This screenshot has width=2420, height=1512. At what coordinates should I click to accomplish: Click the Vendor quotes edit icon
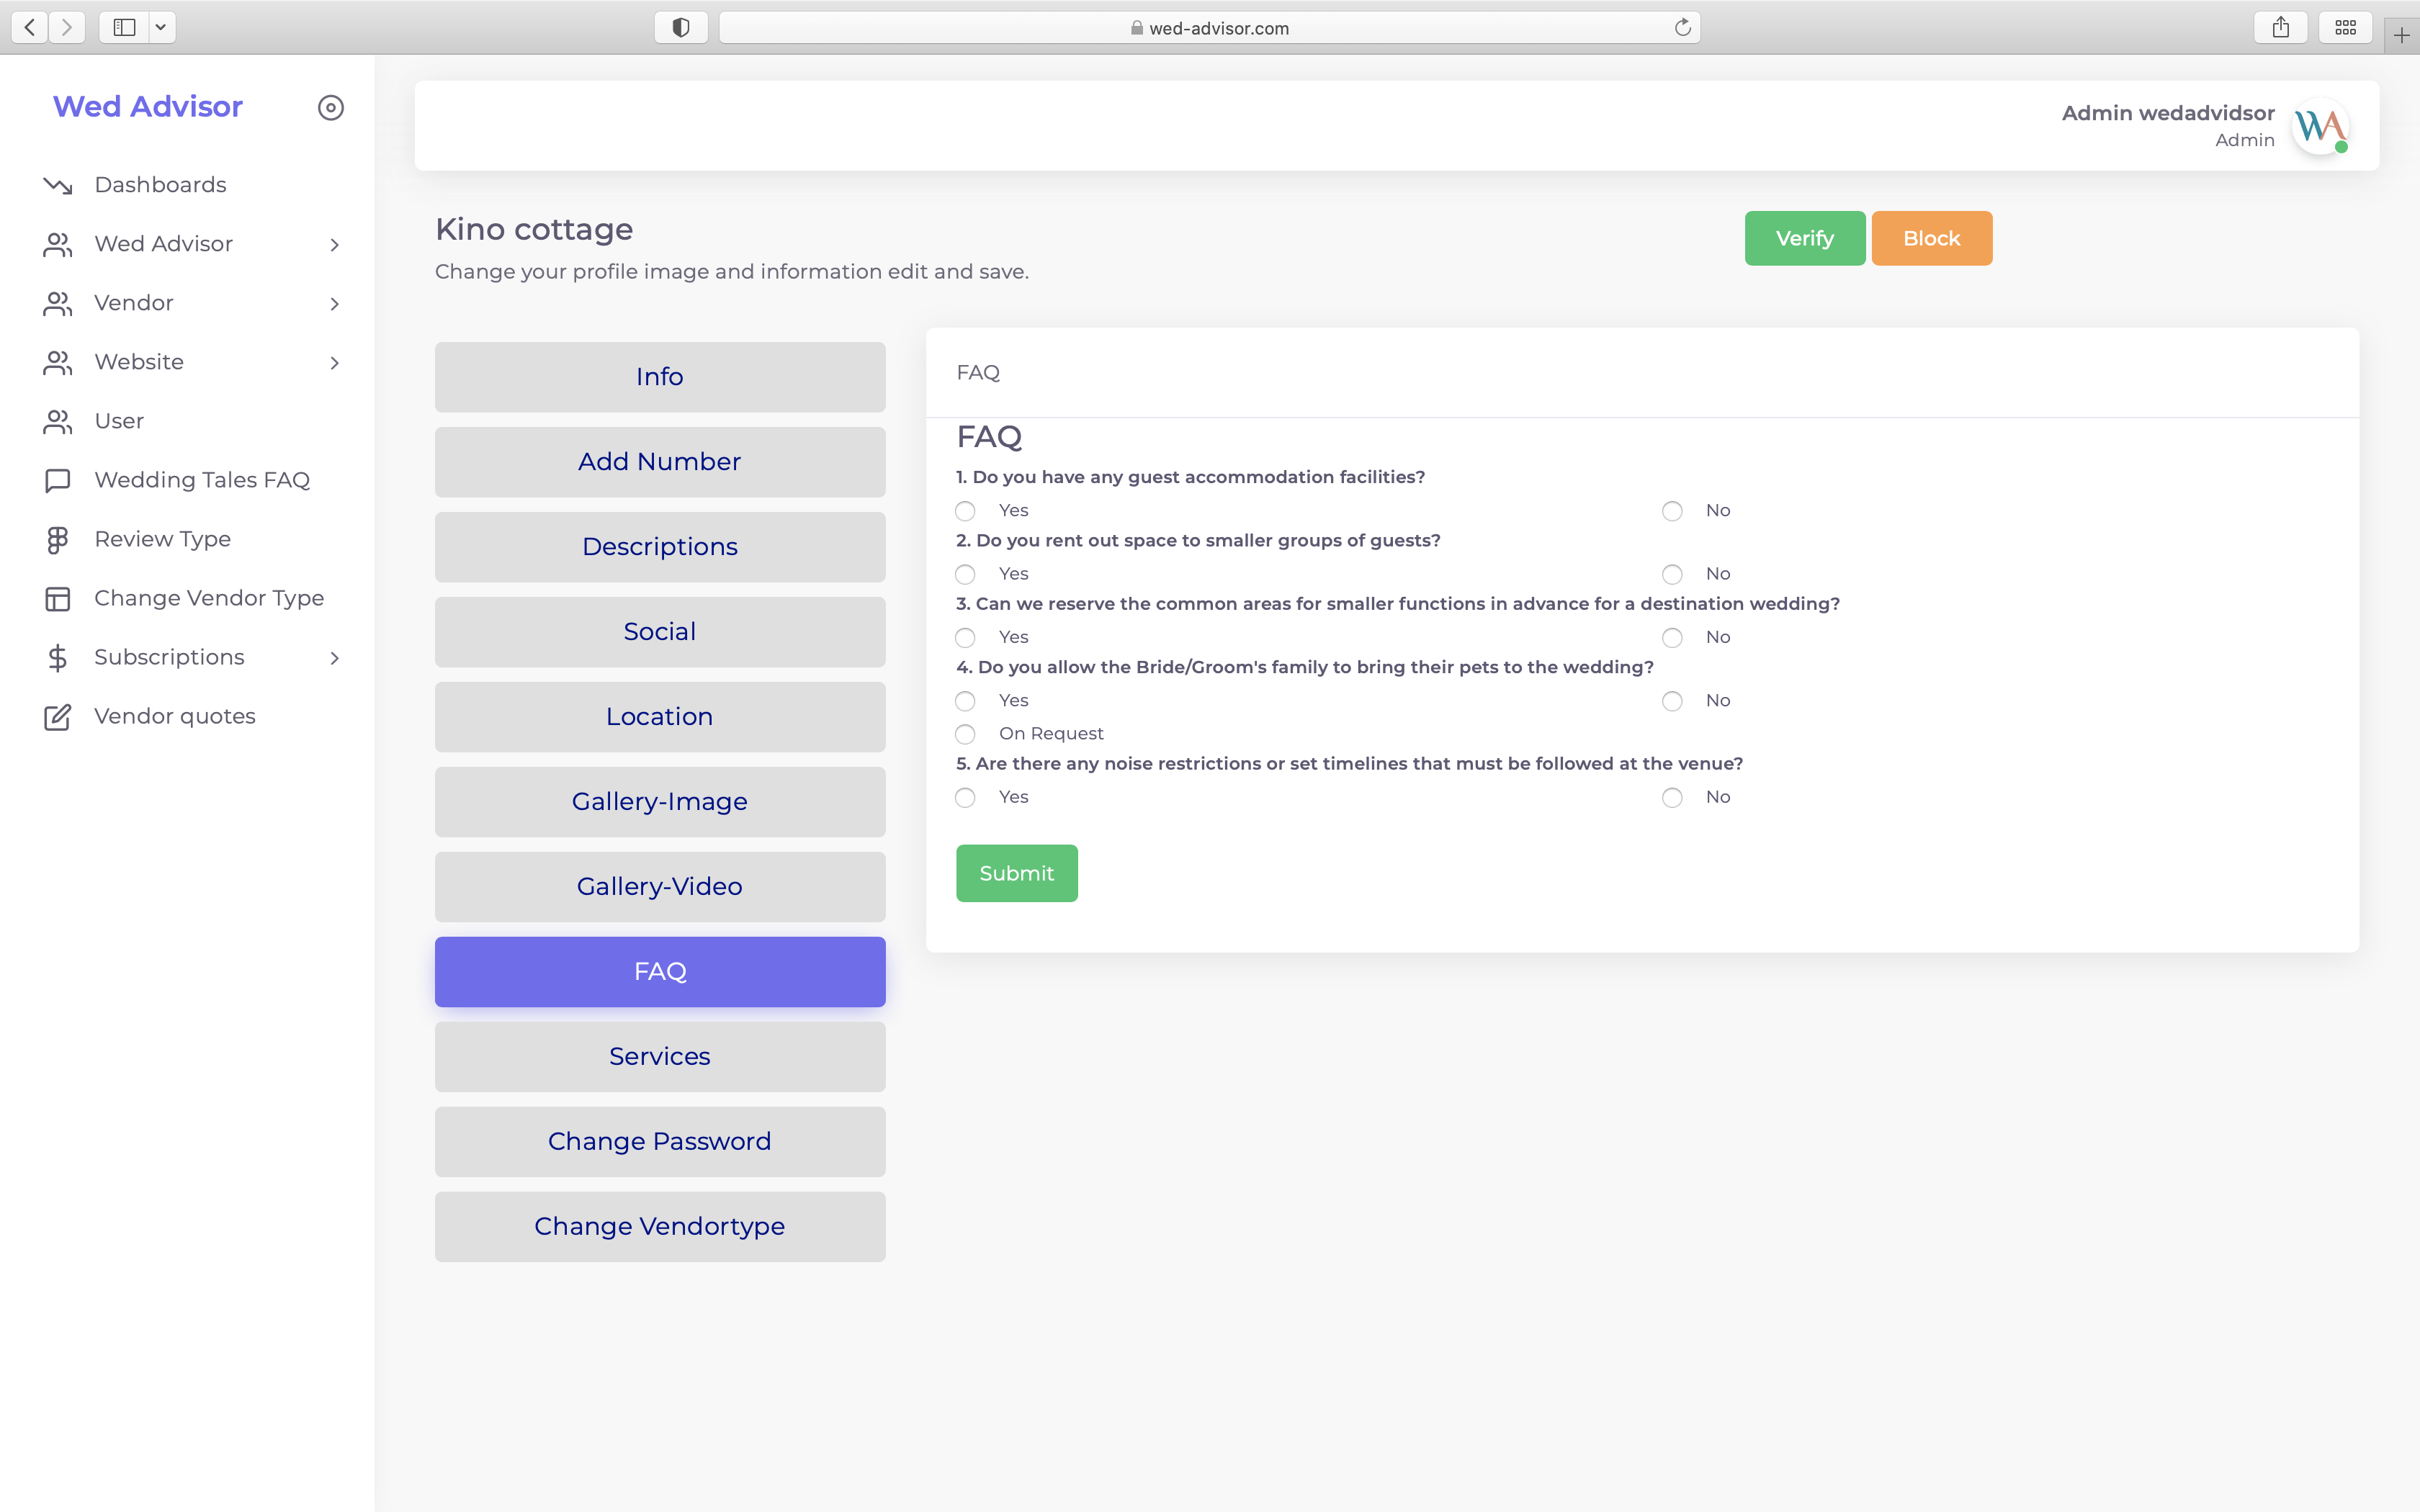pos(58,717)
